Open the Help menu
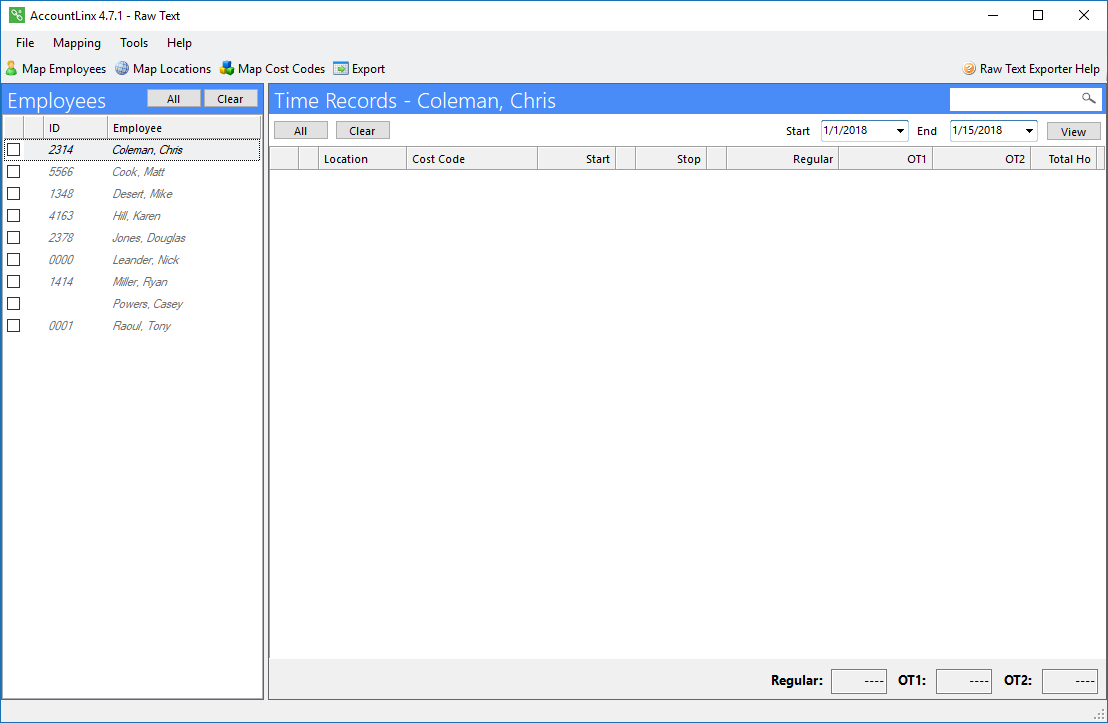1108x723 pixels. click(179, 43)
